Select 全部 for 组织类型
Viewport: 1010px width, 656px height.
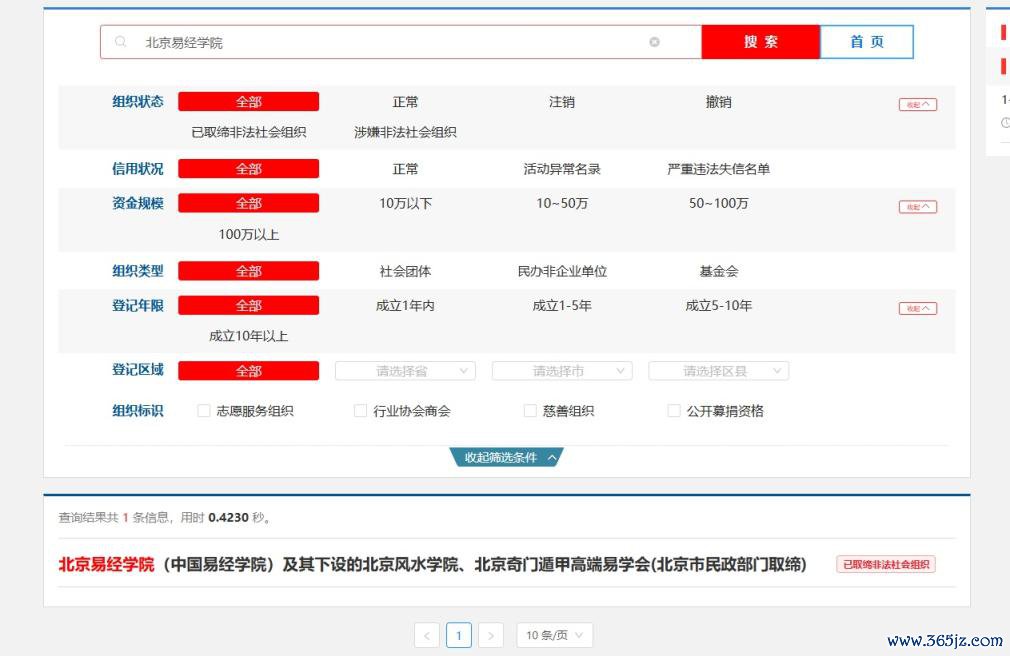tap(249, 271)
